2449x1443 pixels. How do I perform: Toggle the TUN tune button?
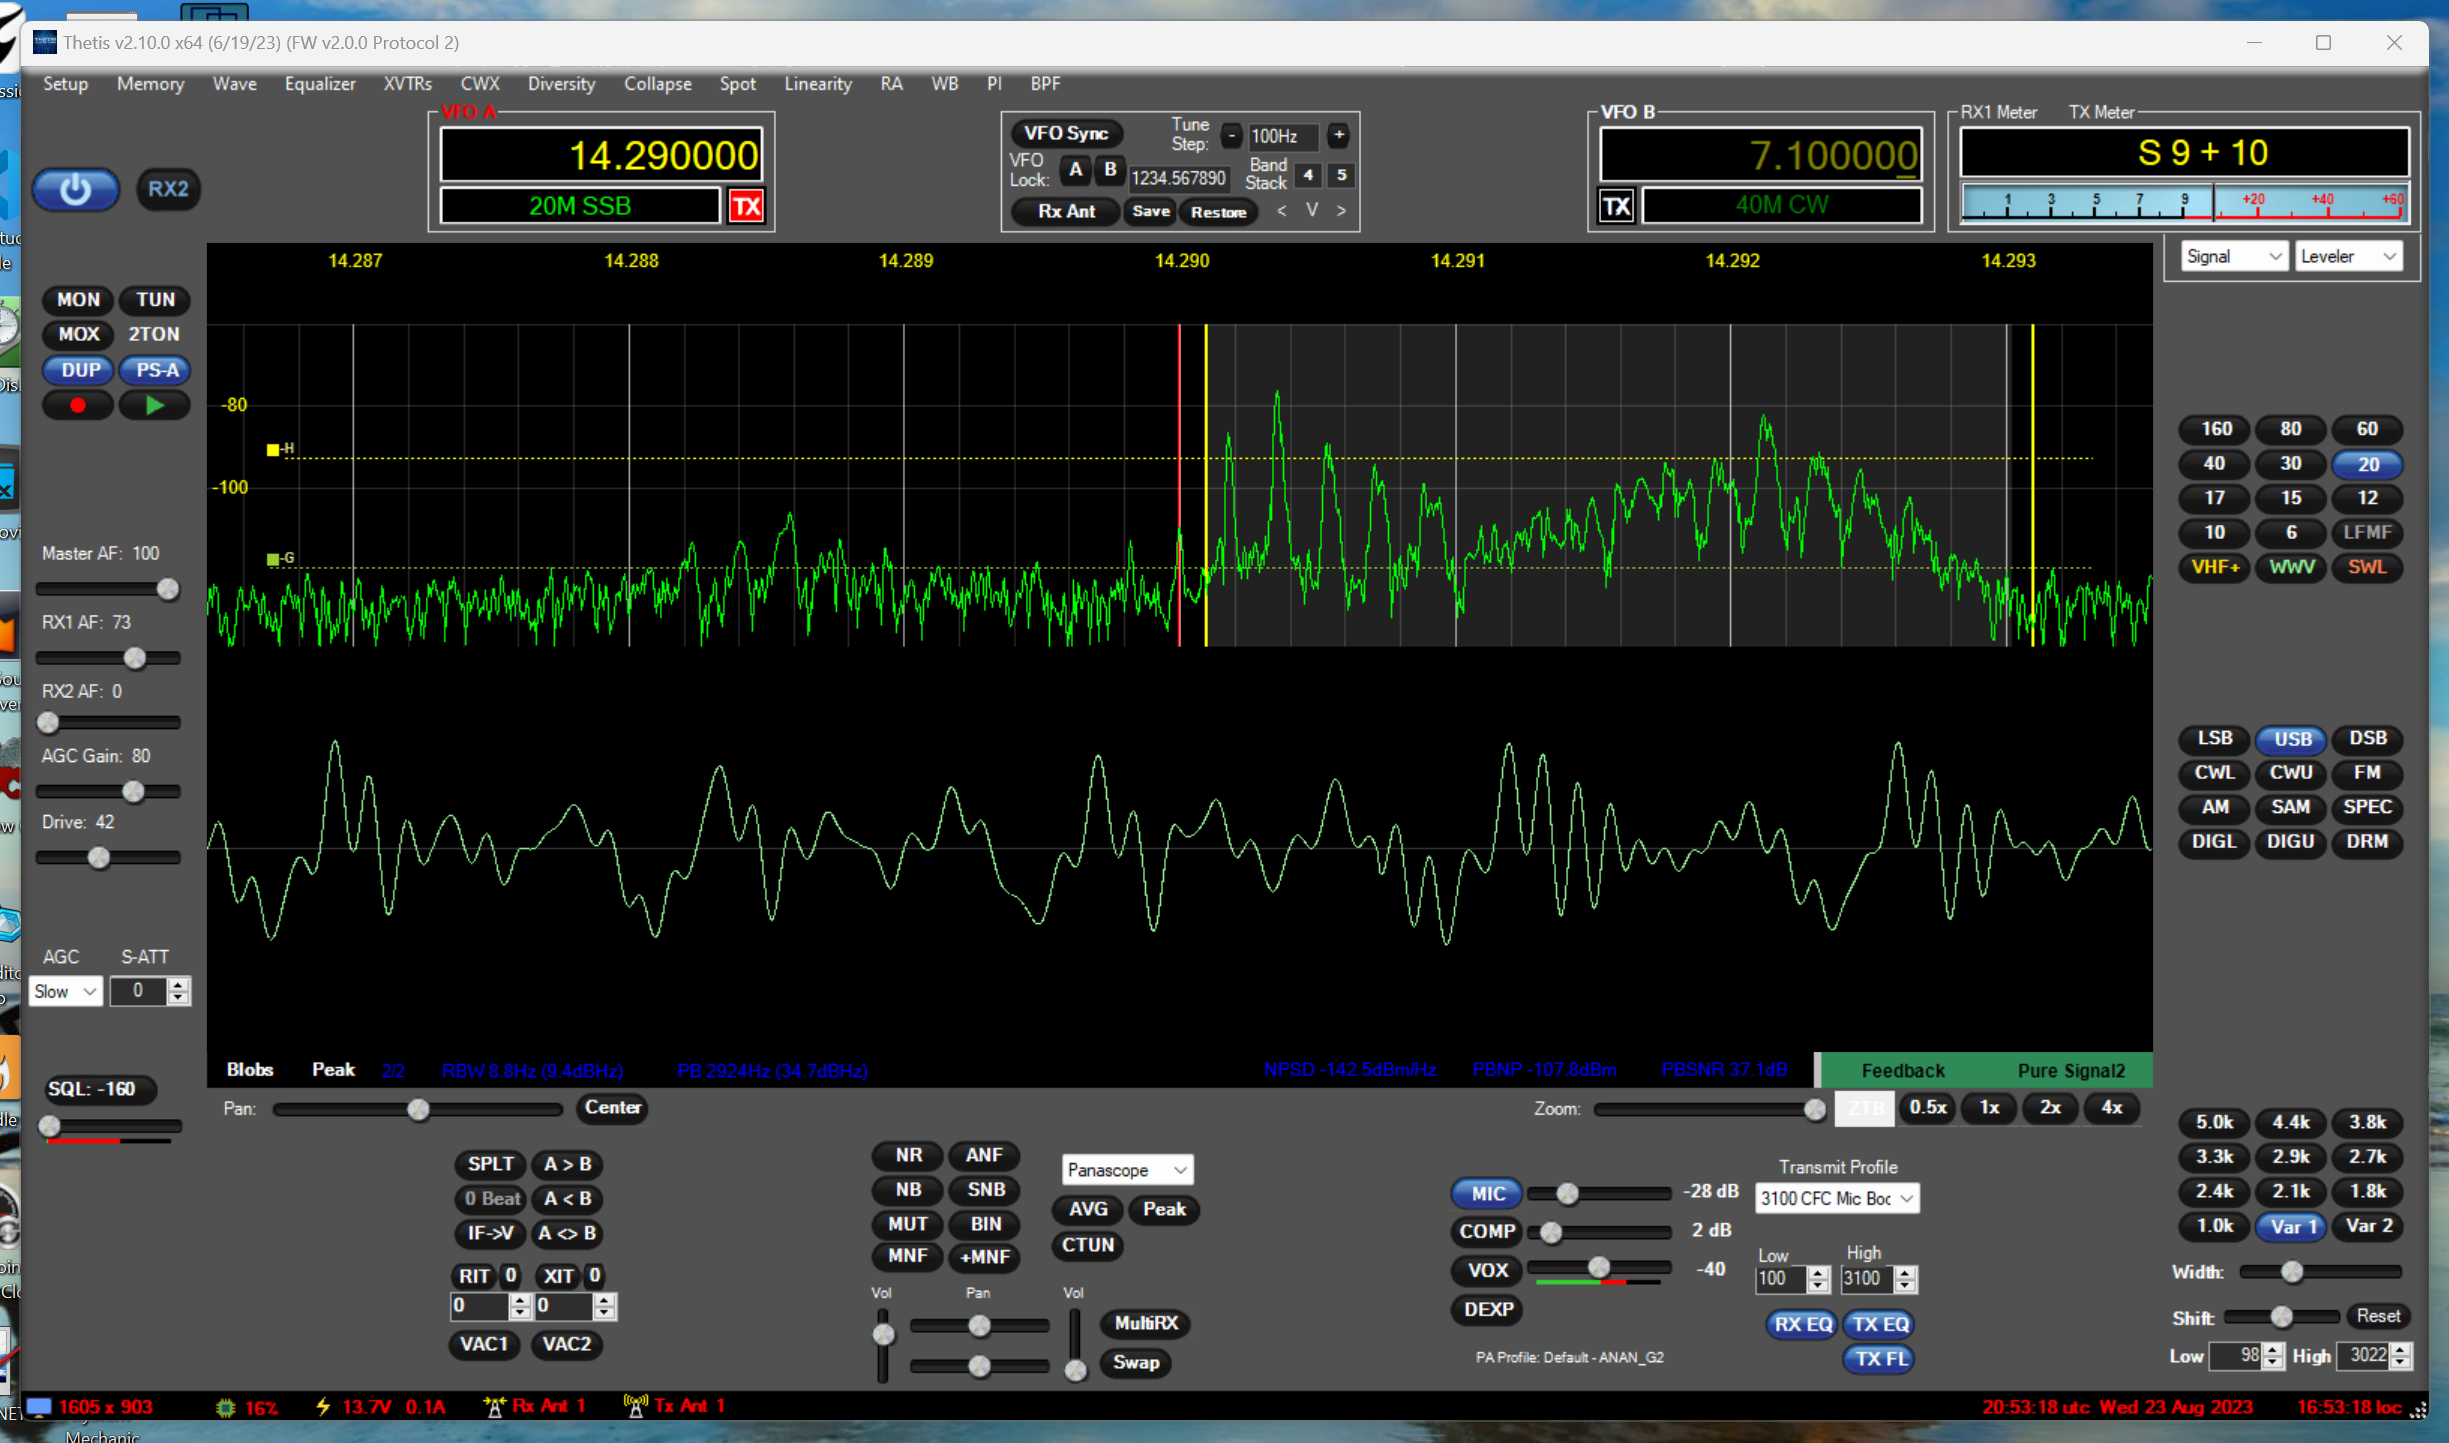click(155, 300)
